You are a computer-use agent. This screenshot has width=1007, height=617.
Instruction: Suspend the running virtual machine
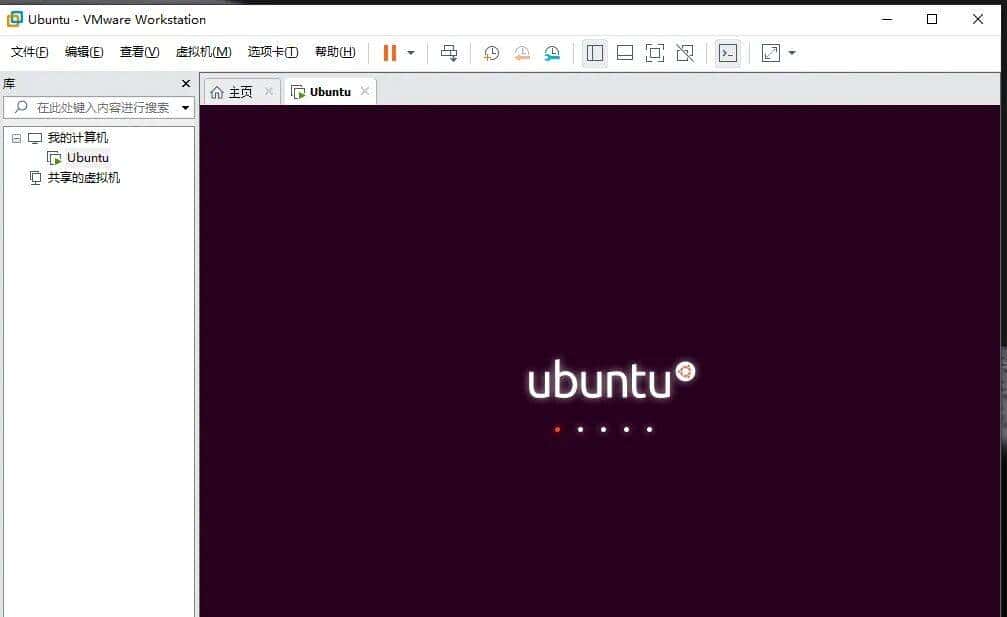tap(390, 52)
